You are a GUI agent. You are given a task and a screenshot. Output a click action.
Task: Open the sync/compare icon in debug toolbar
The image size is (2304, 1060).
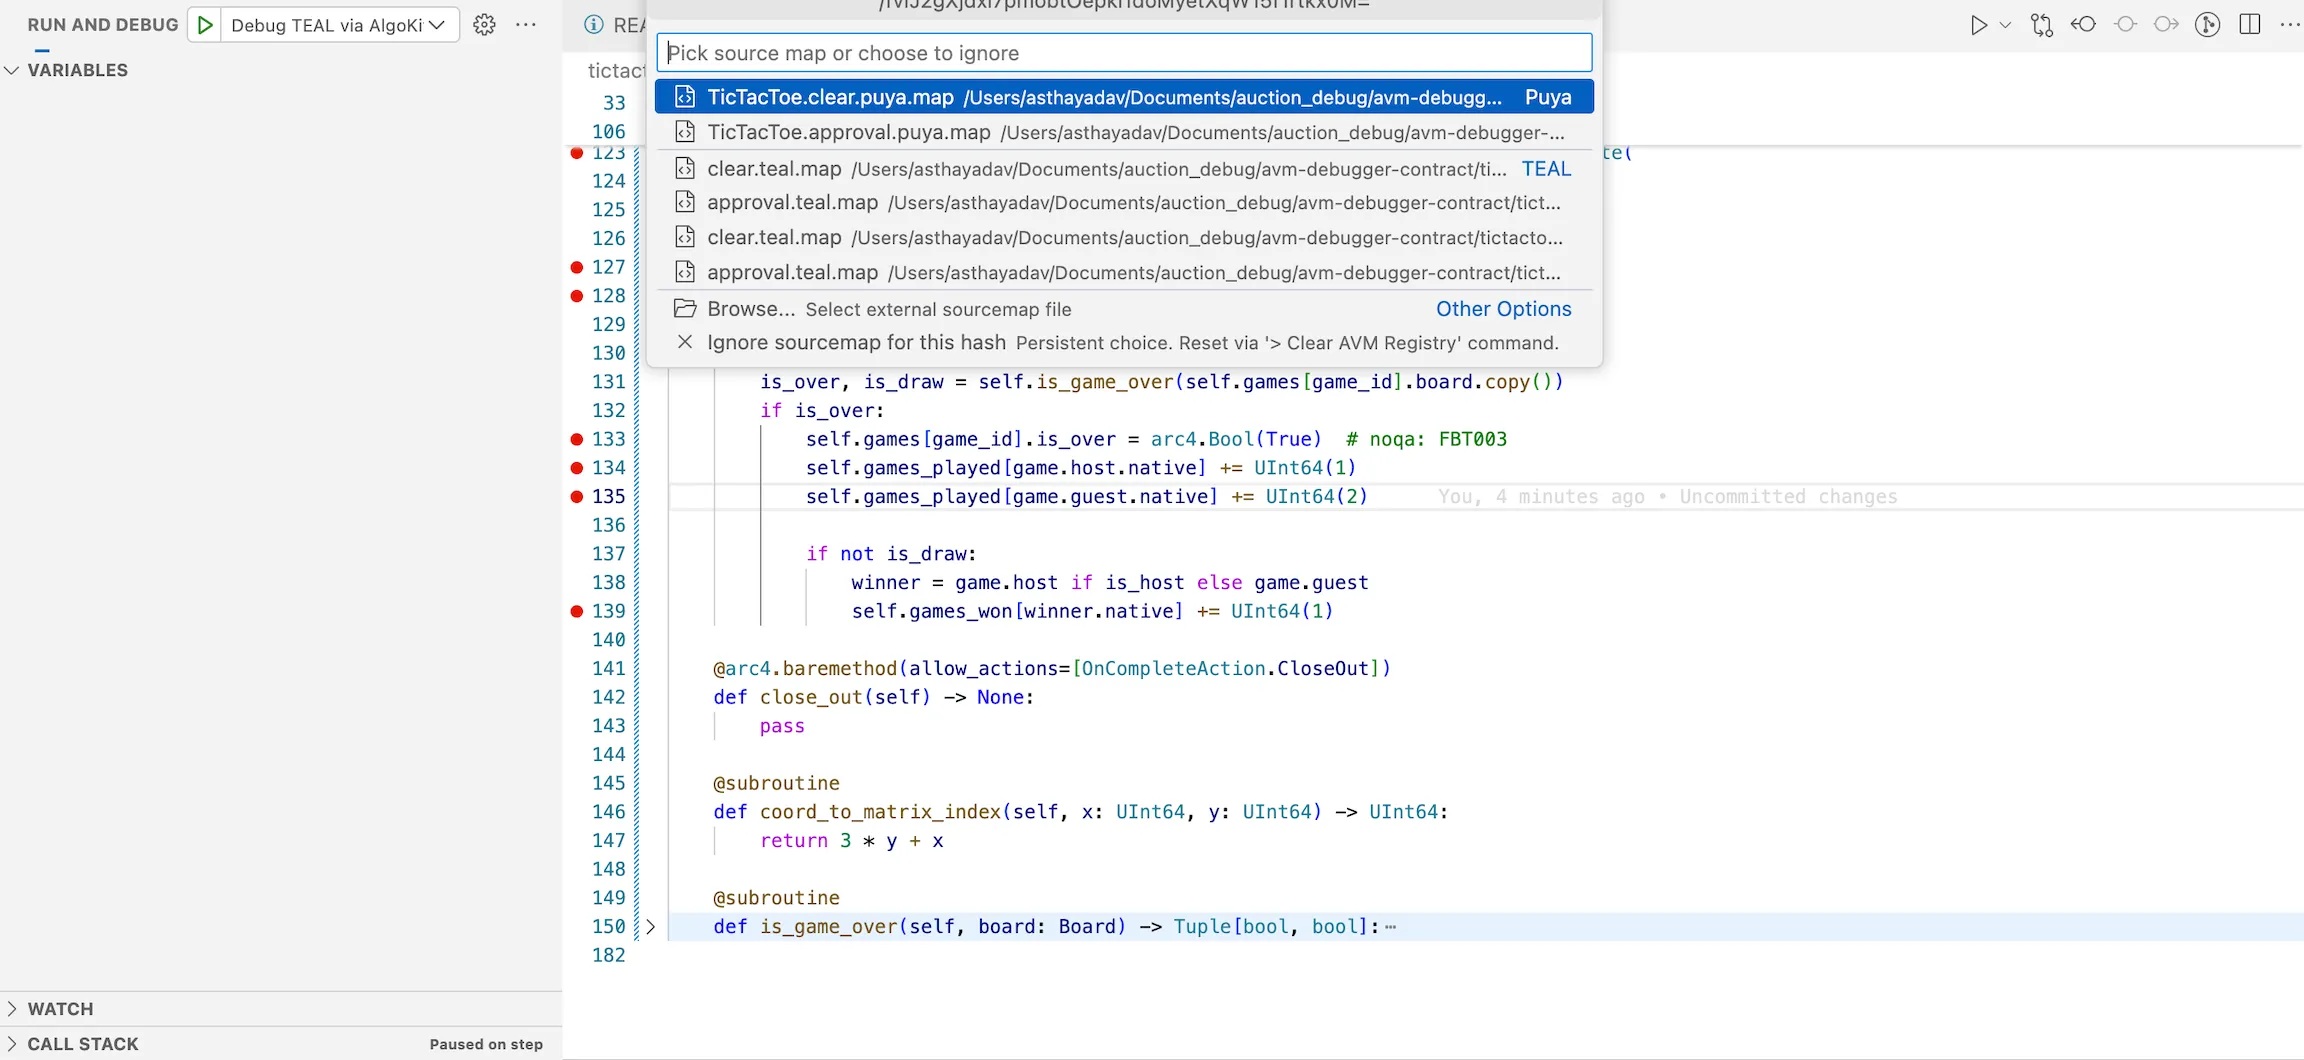[2041, 24]
